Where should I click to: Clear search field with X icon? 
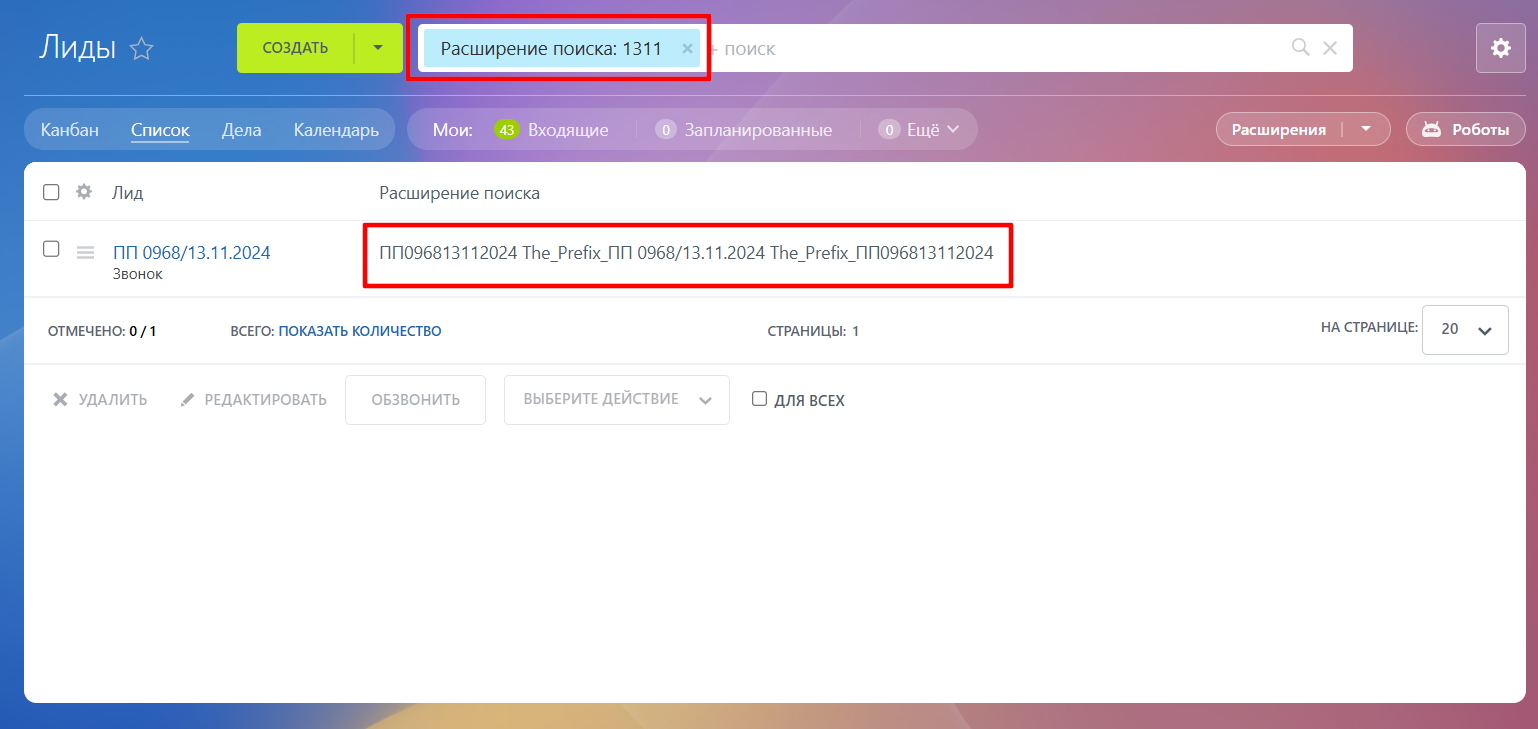point(1330,48)
